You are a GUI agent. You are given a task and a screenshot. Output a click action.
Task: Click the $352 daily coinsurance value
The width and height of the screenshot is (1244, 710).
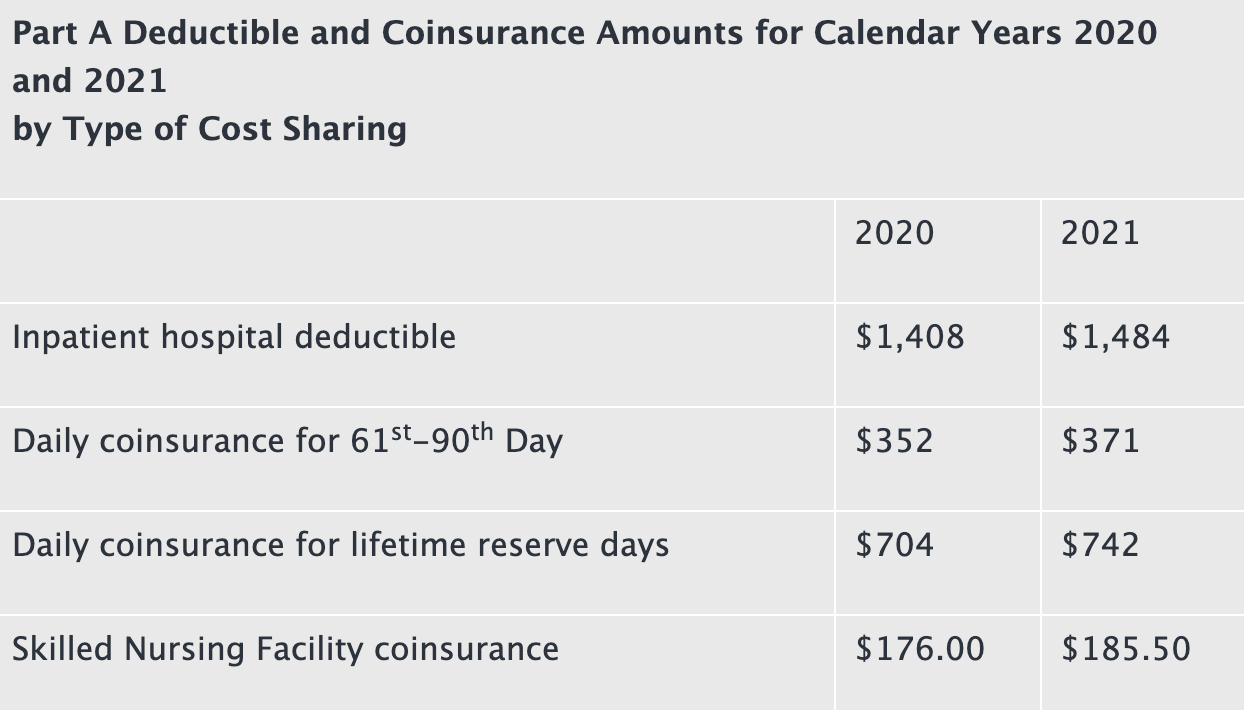[x=894, y=441]
